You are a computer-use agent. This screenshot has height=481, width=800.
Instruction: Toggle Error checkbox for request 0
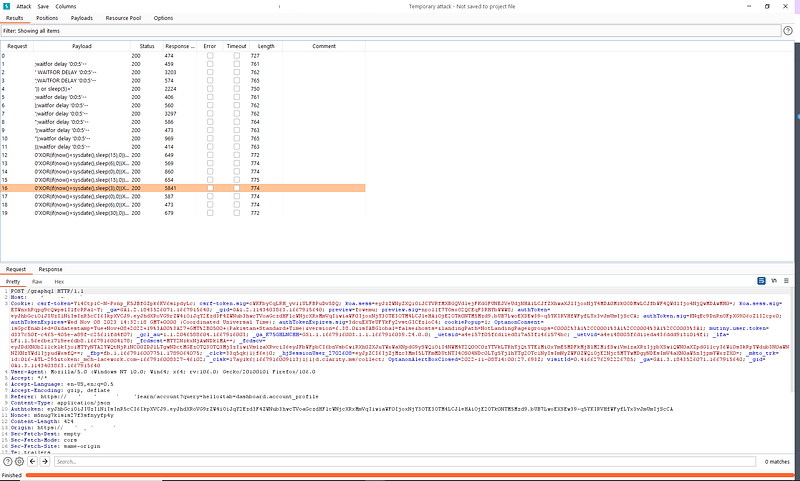pyautogui.click(x=210, y=56)
